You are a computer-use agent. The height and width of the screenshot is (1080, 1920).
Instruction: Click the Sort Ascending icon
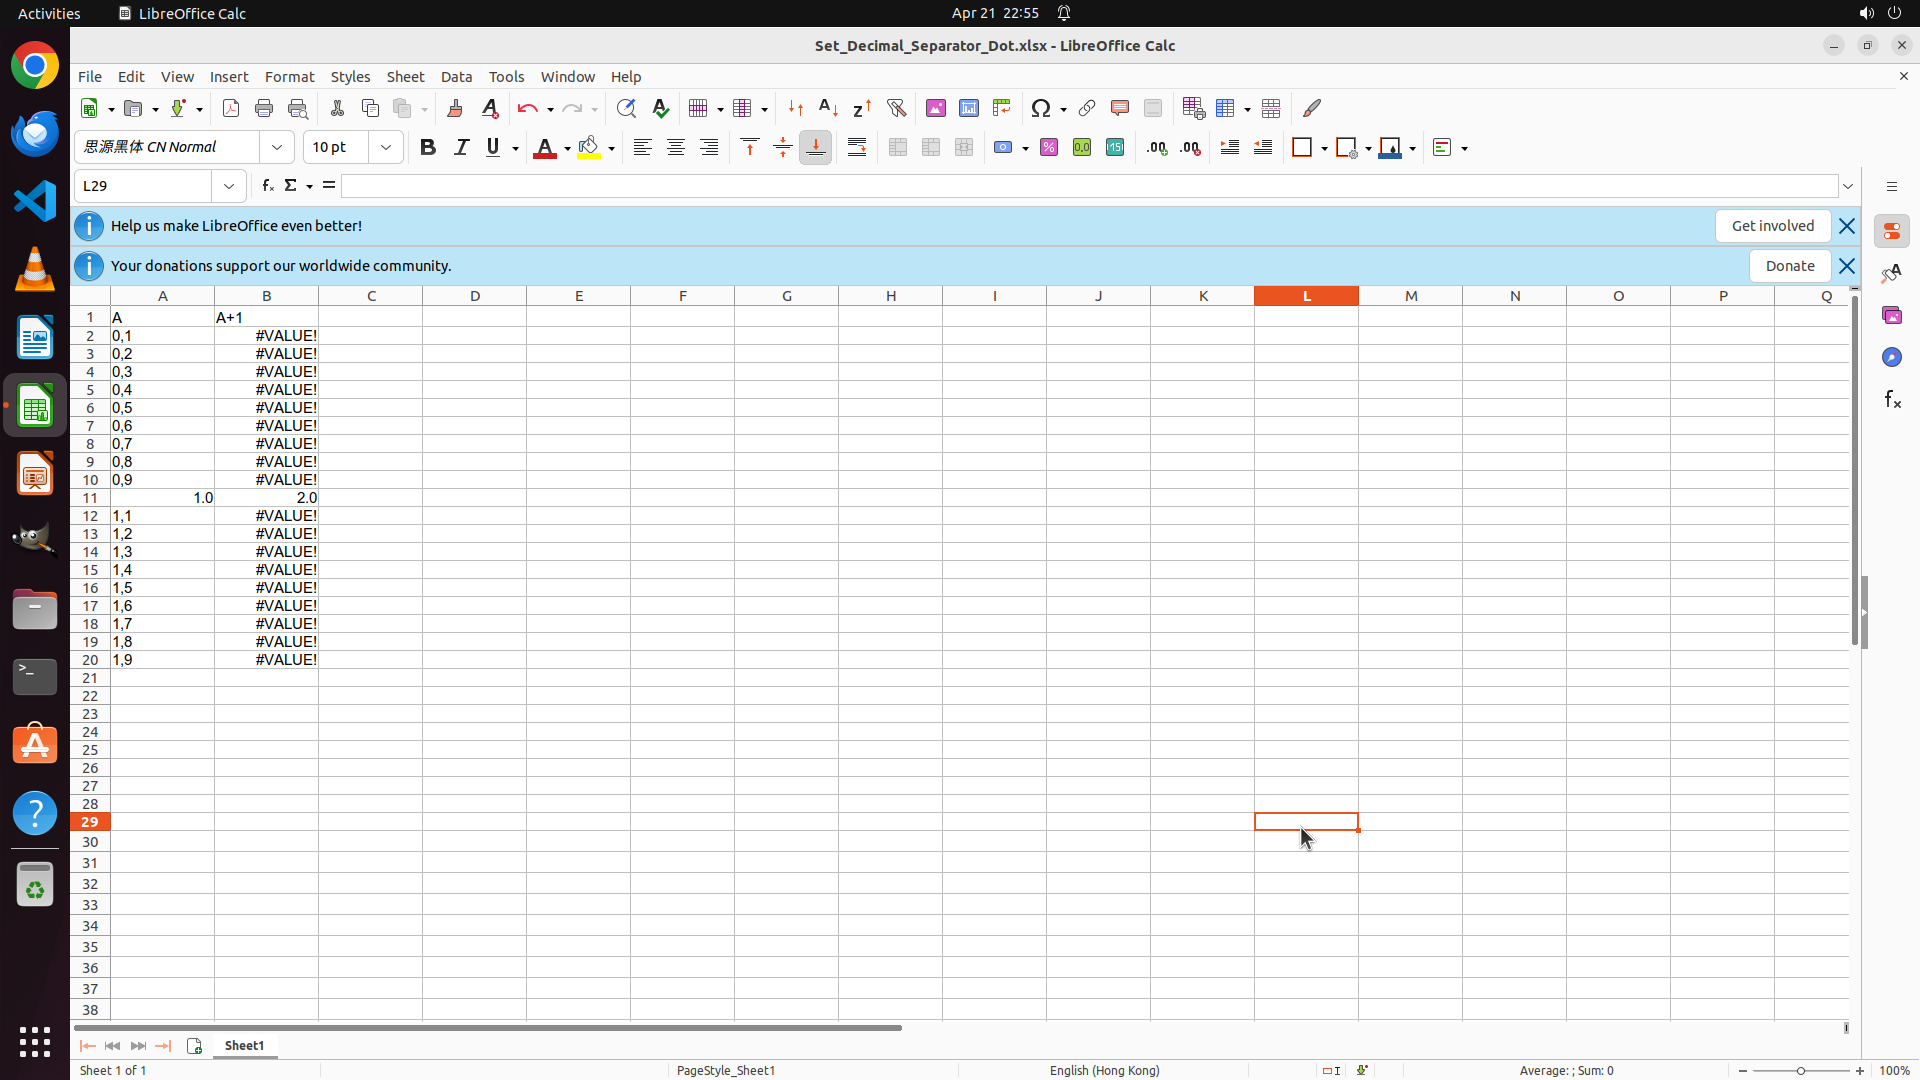tap(828, 108)
